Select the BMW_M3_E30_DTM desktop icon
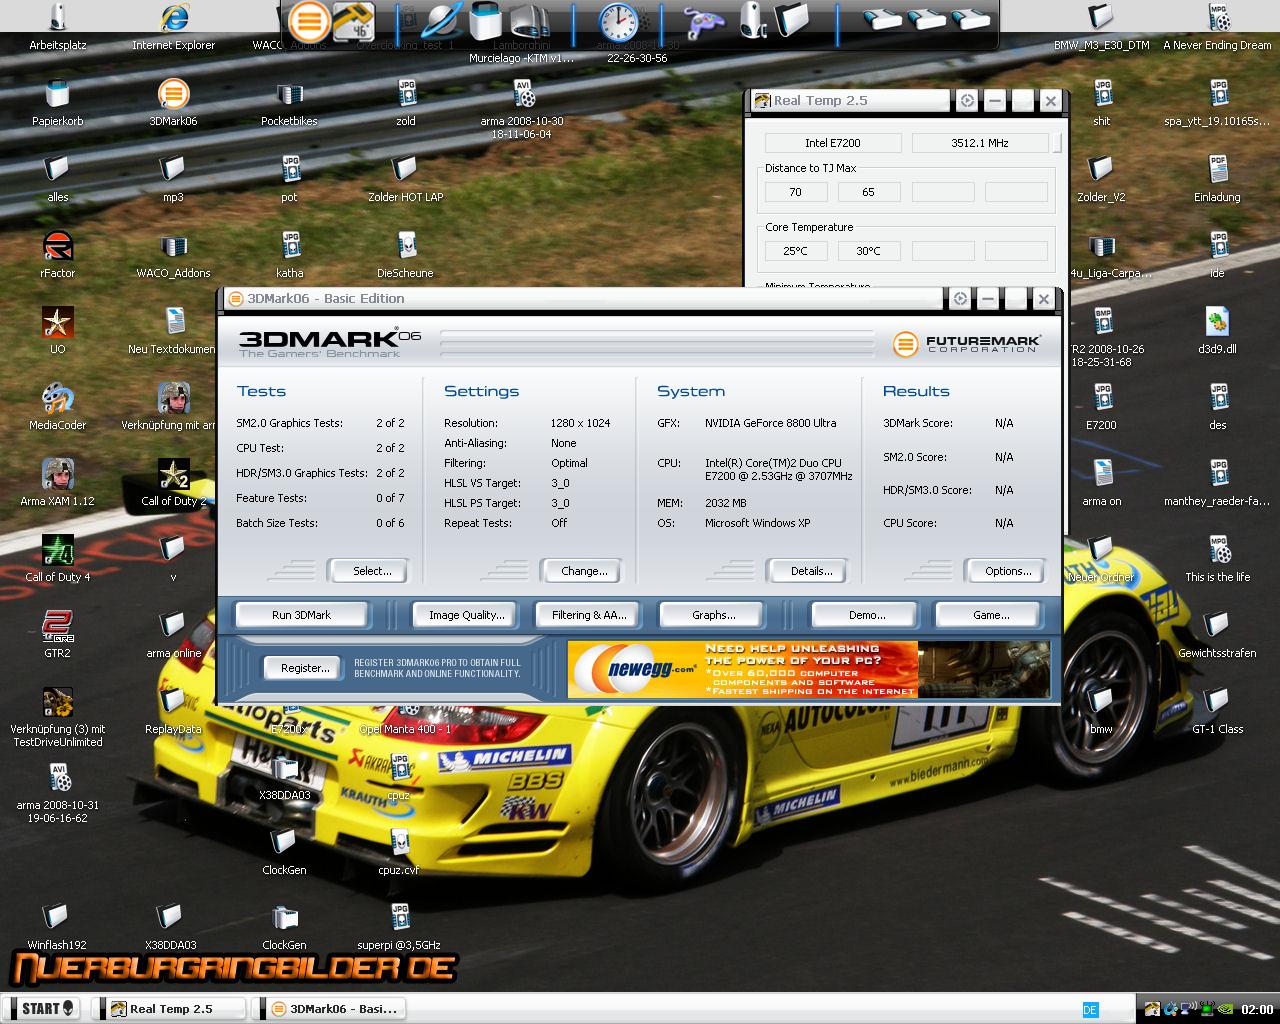The width and height of the screenshot is (1280, 1024). pos(1101,27)
